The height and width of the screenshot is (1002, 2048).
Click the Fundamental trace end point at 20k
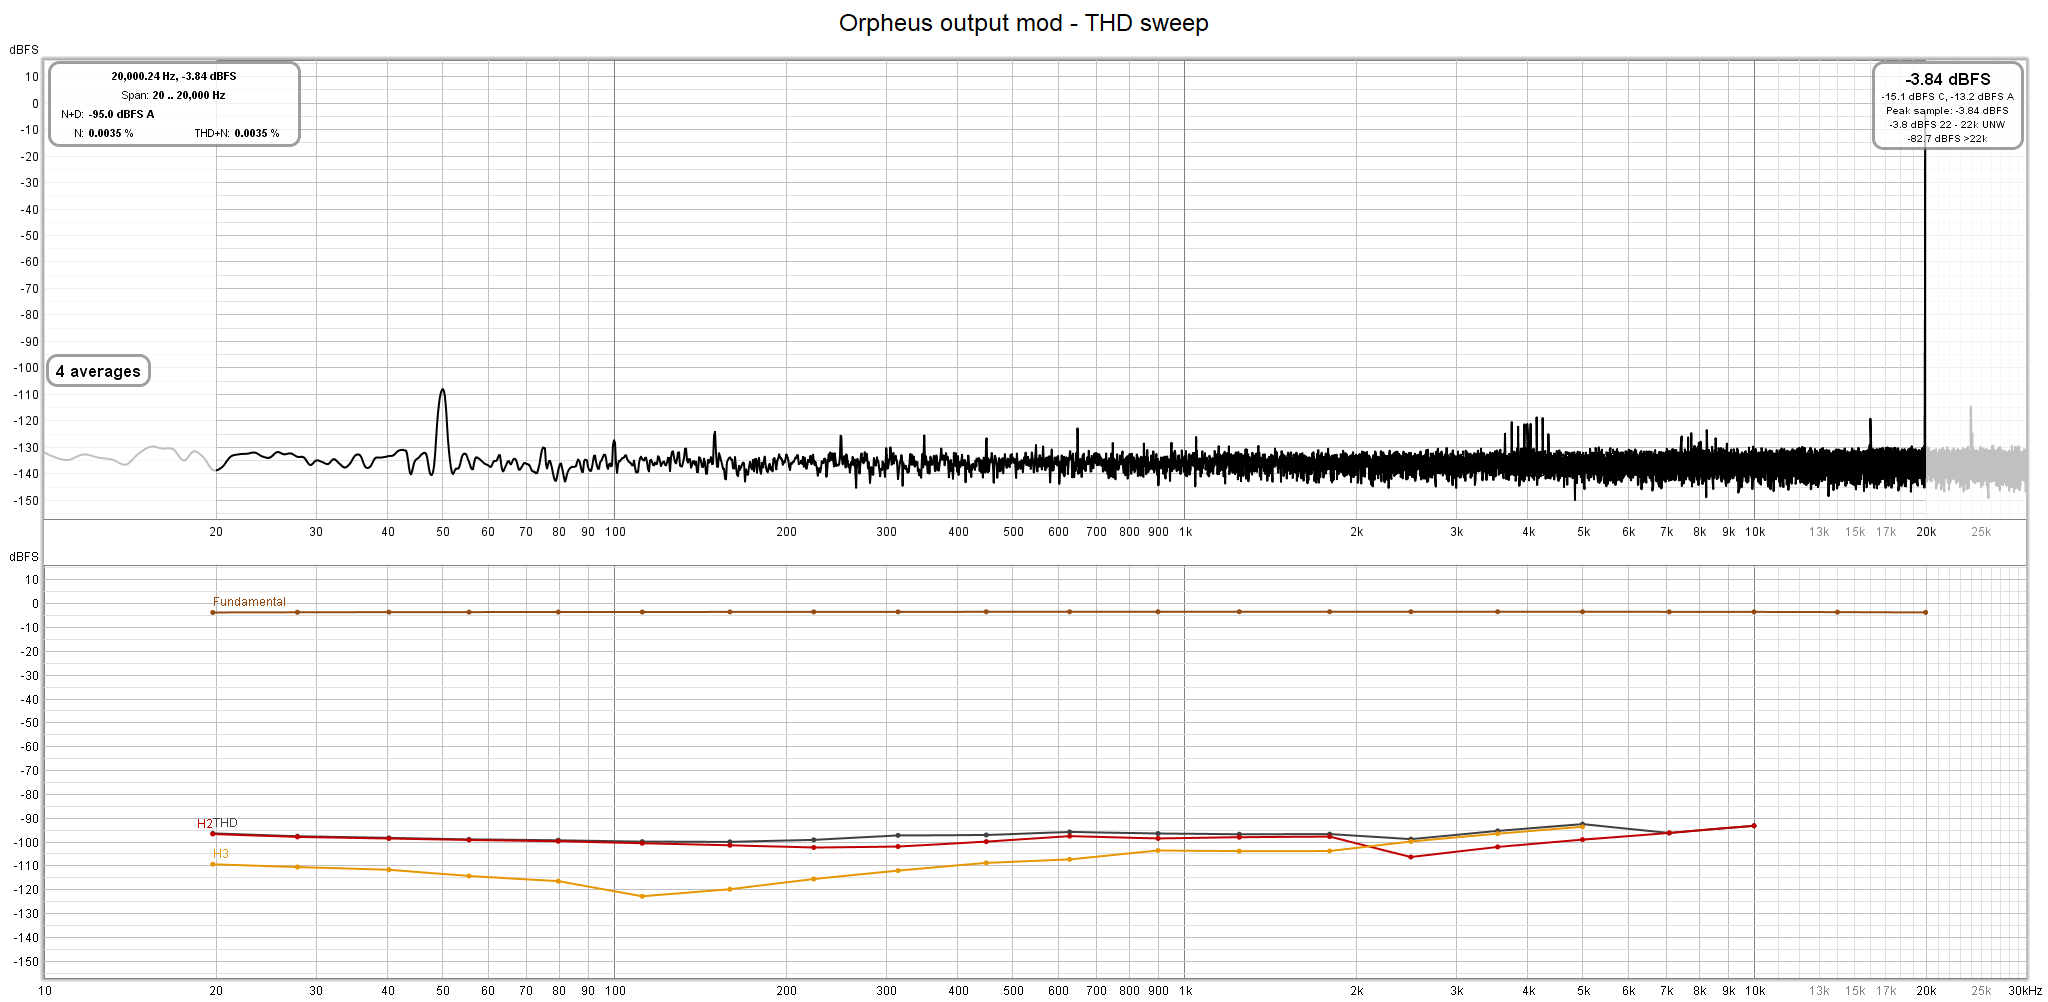[1925, 613]
